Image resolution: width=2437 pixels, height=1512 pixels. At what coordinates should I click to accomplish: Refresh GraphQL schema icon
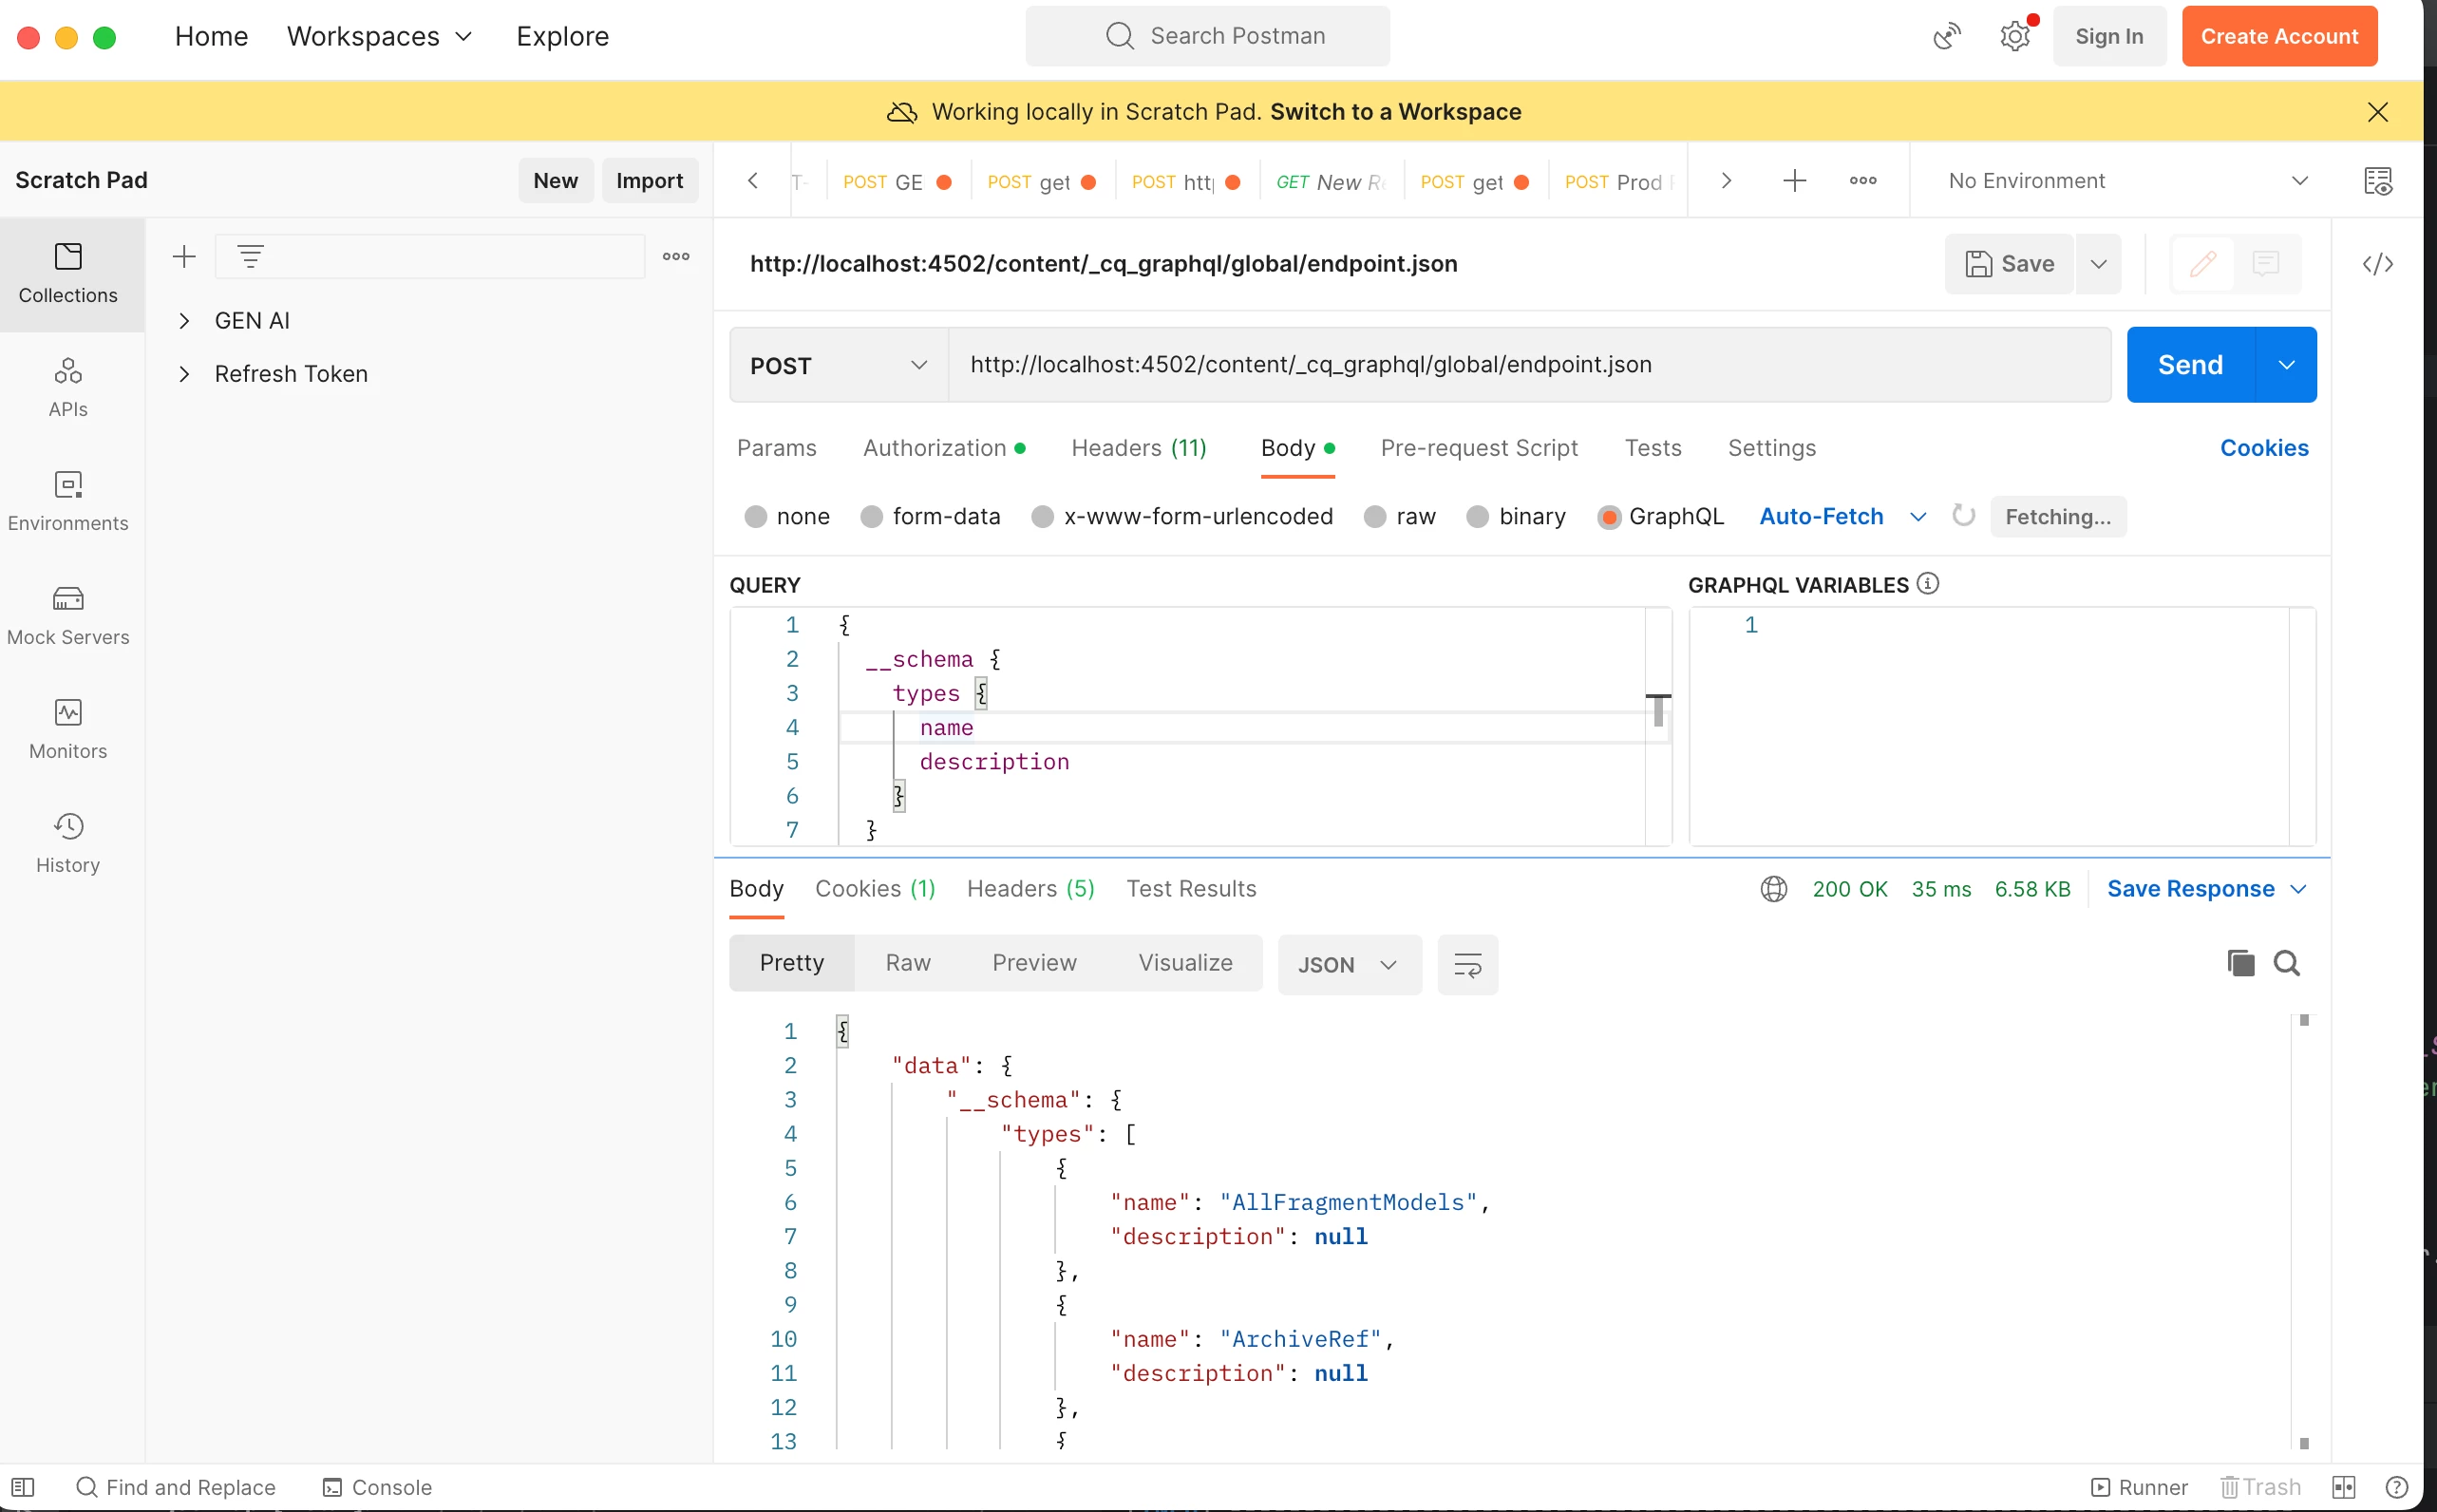point(1963,516)
